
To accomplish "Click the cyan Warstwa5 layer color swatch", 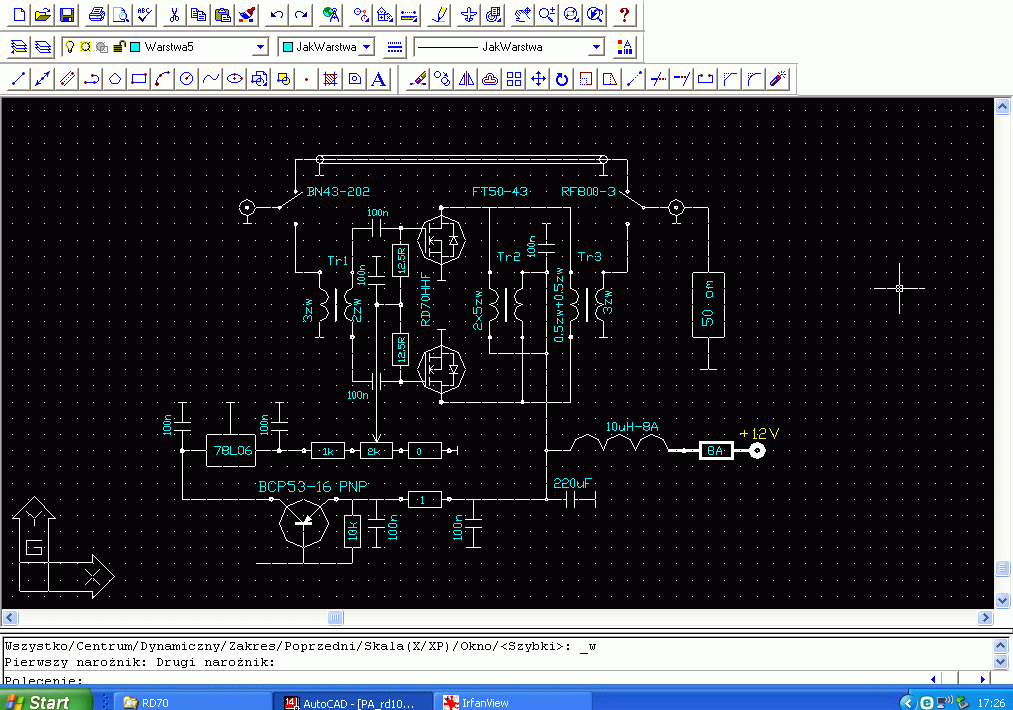I will pos(135,47).
